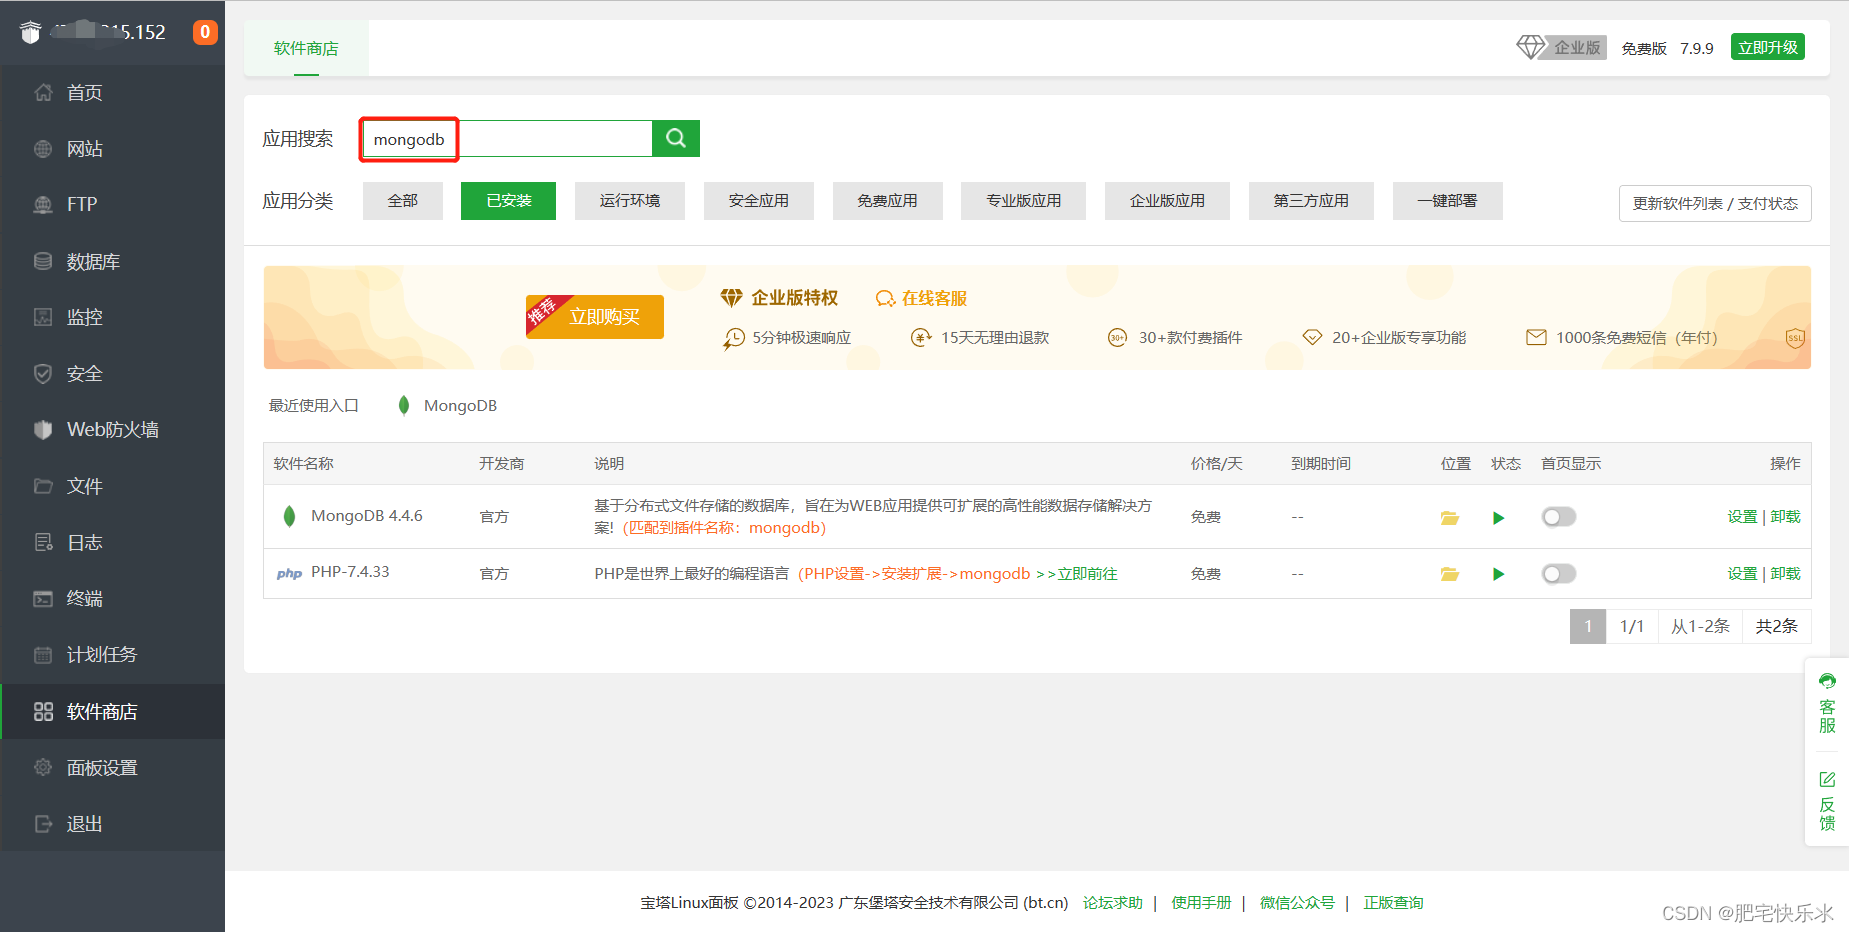Open the 终端 sidebar item
The image size is (1849, 932).
point(112,599)
